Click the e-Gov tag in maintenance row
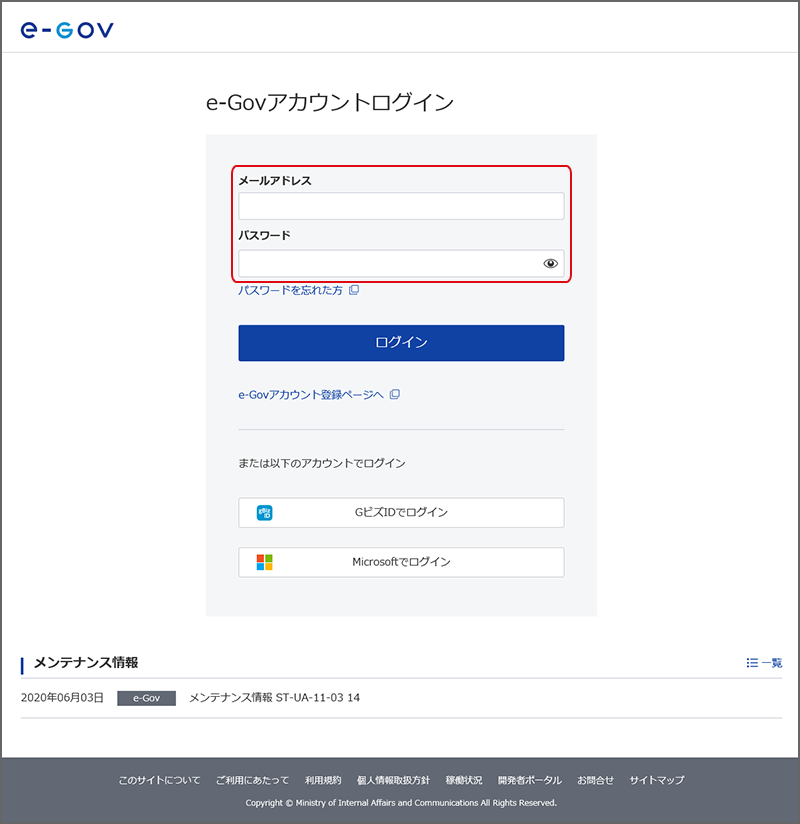Screen dimensions: 800x824 146,698
